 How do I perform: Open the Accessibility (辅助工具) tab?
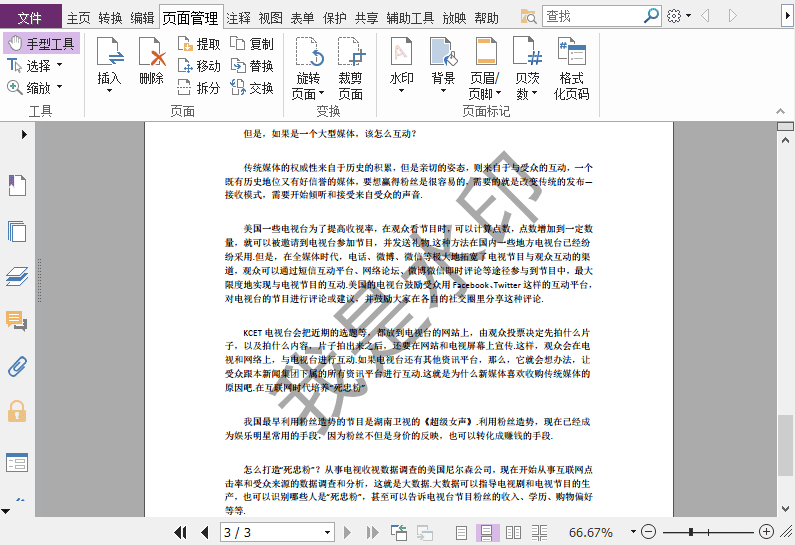tap(410, 18)
